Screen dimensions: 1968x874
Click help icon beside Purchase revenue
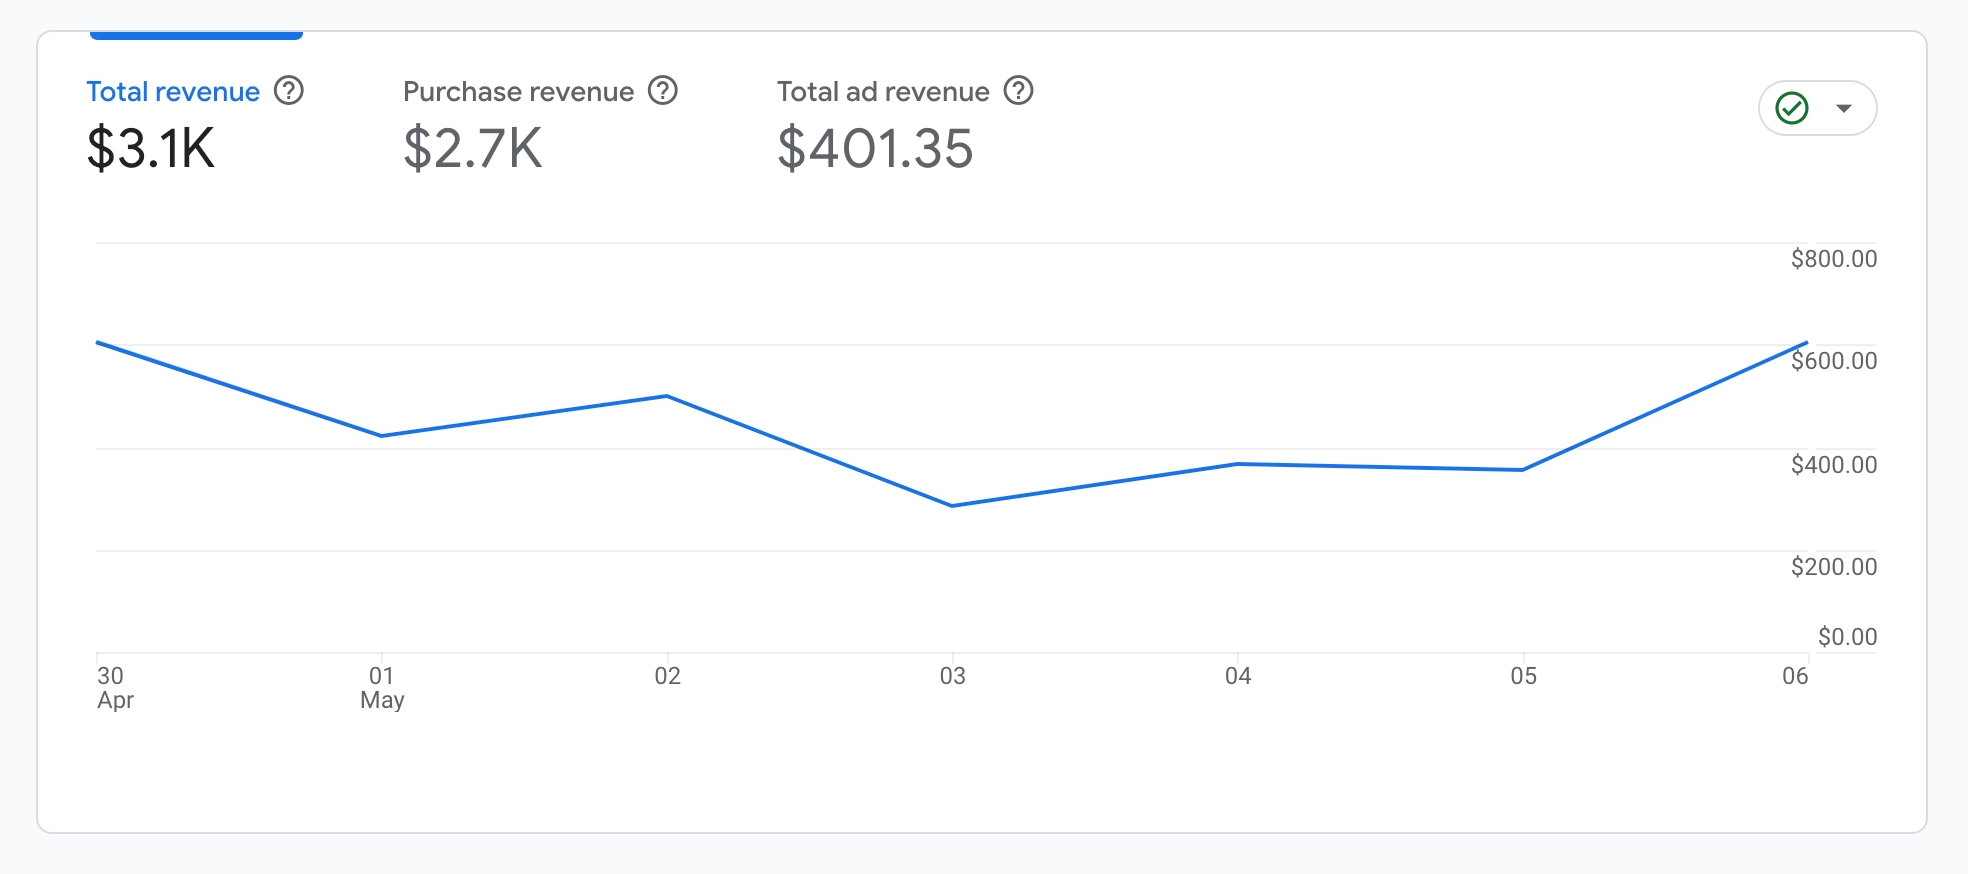point(663,91)
